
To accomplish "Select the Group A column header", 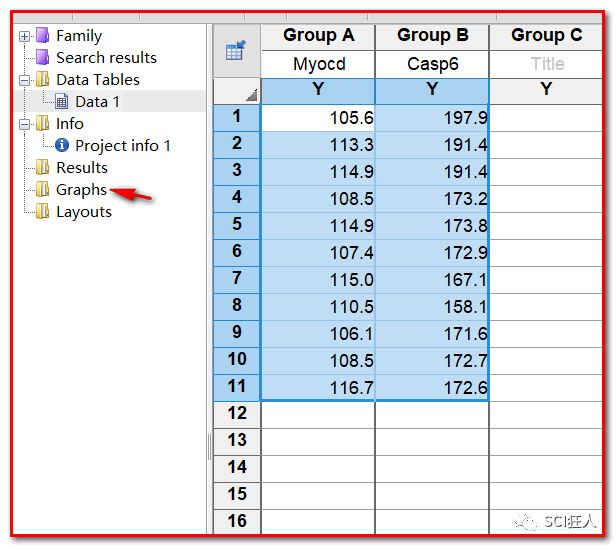I will pos(318,36).
